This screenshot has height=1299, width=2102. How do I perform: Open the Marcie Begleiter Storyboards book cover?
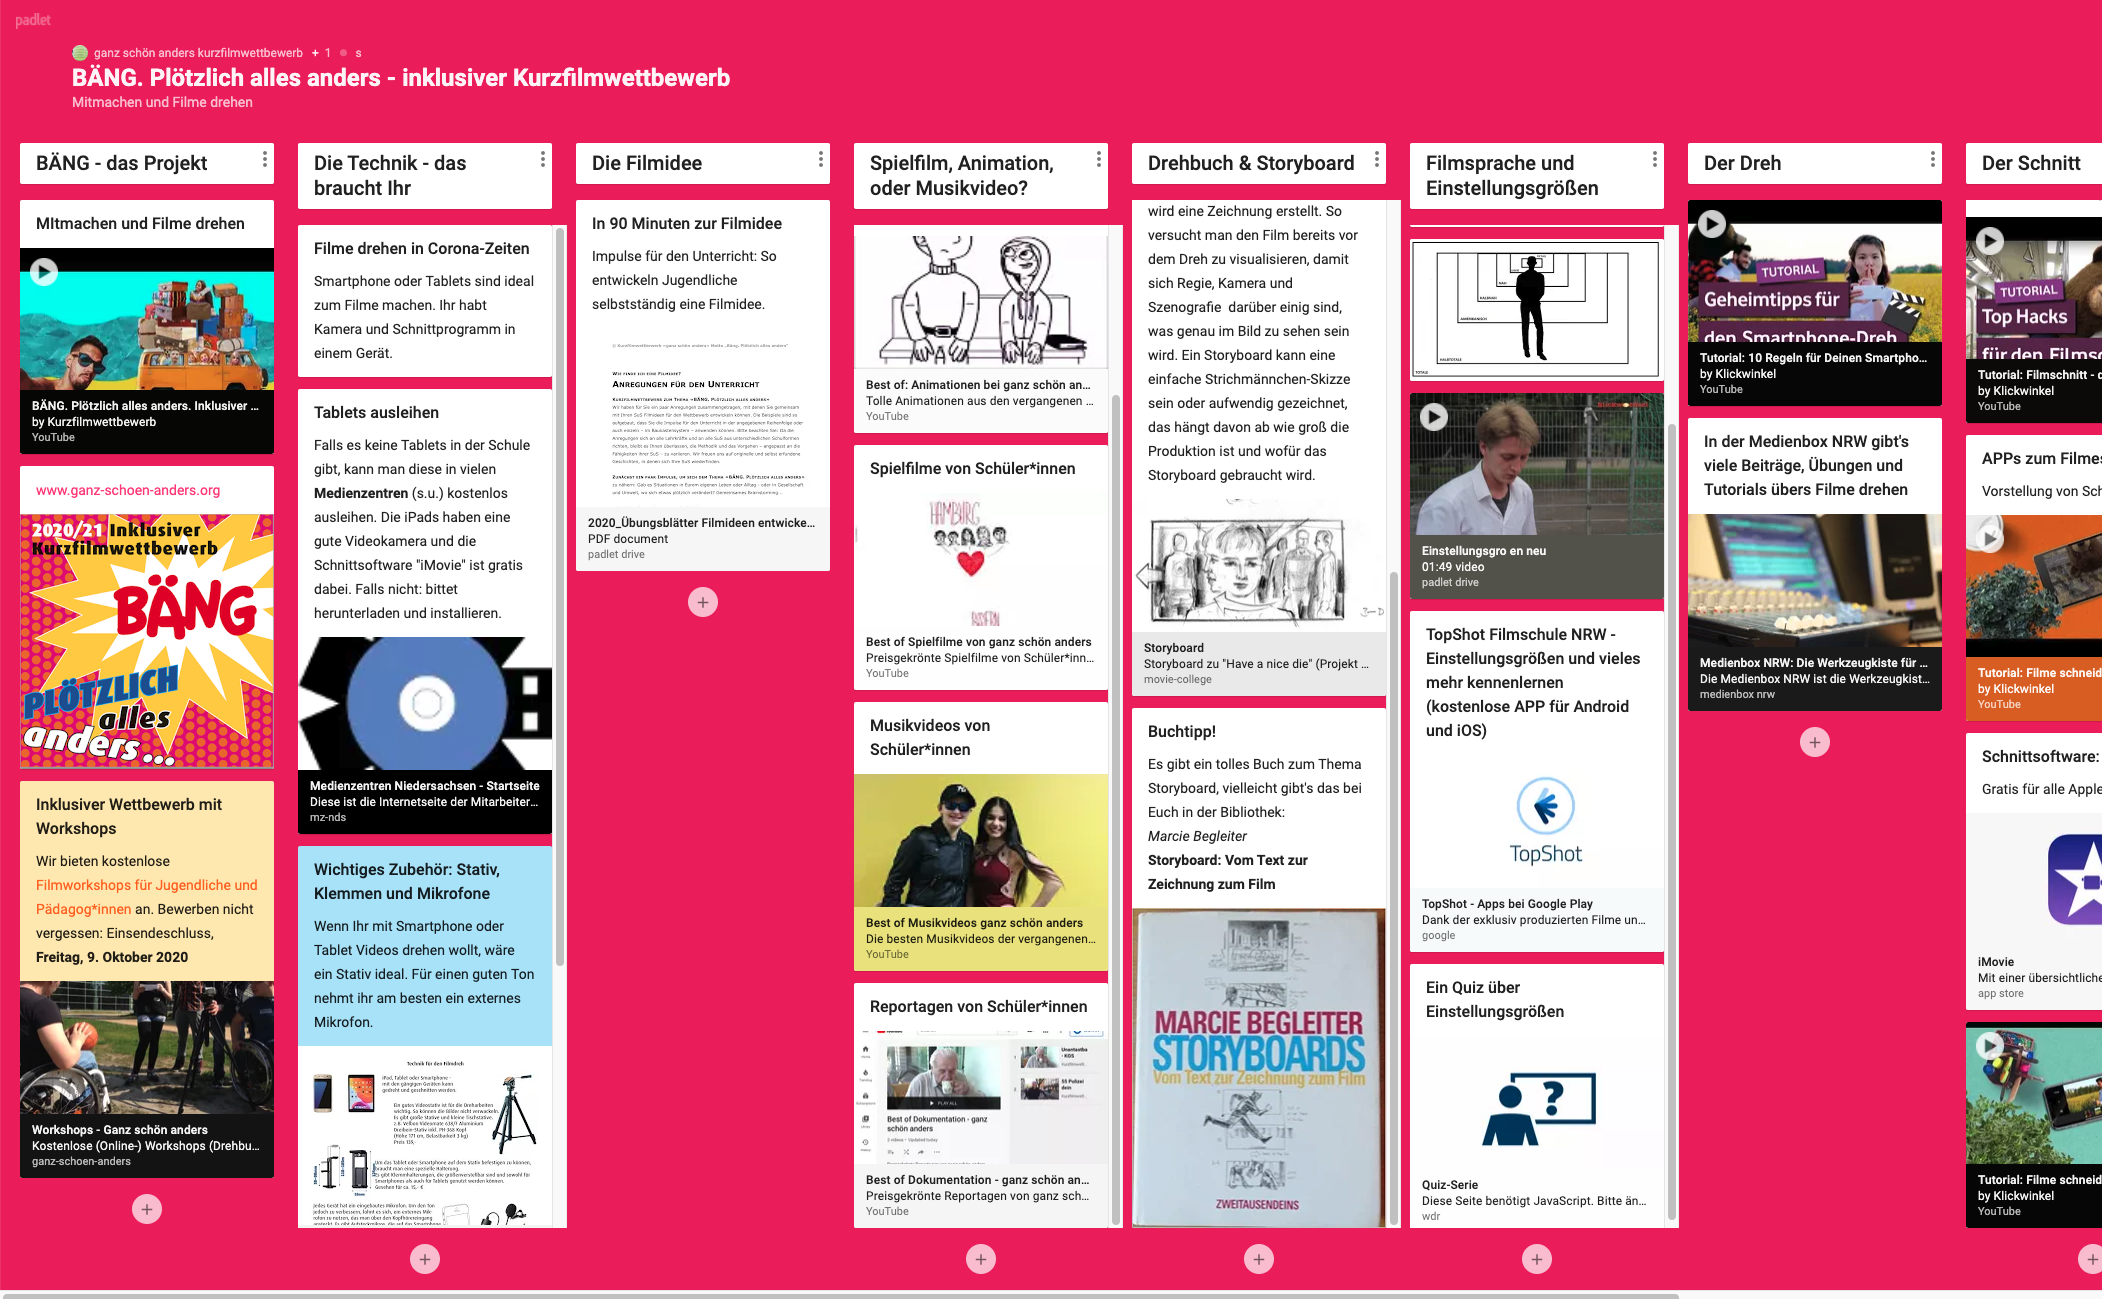[x=1259, y=1068]
